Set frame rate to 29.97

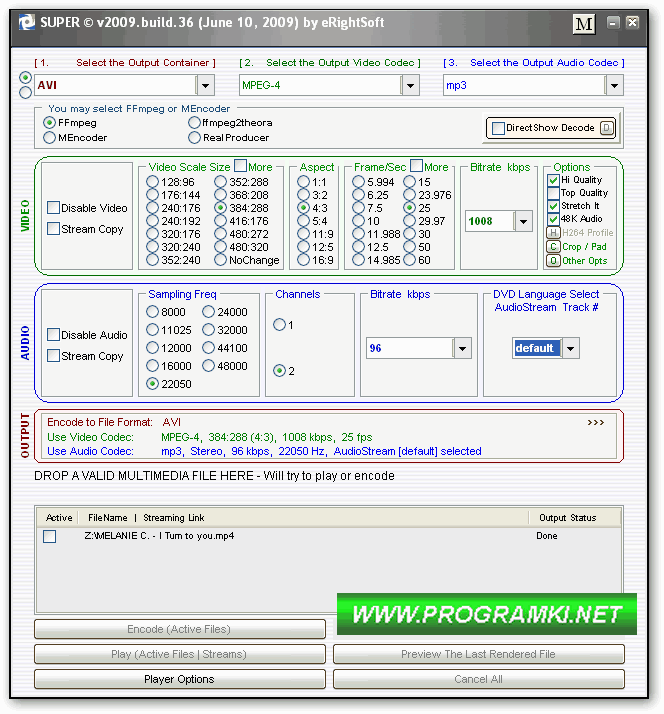[x=409, y=221]
